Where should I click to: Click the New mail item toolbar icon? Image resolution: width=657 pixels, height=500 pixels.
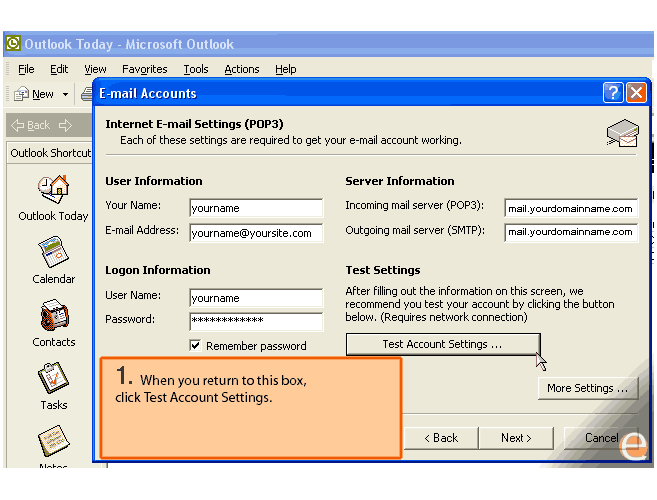pos(21,94)
